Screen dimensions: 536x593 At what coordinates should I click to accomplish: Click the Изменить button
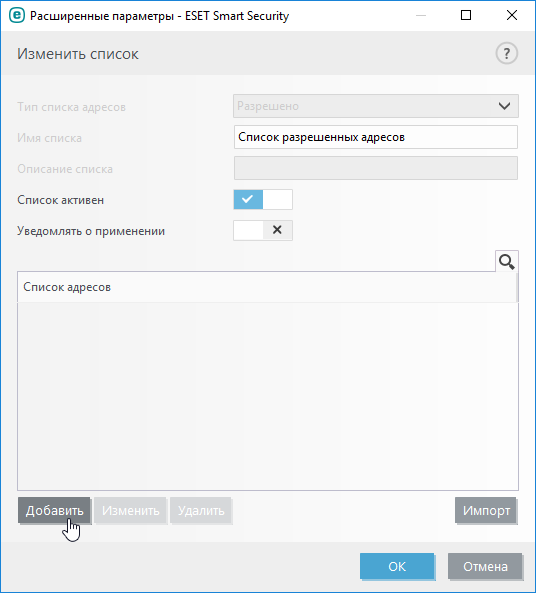click(x=131, y=511)
